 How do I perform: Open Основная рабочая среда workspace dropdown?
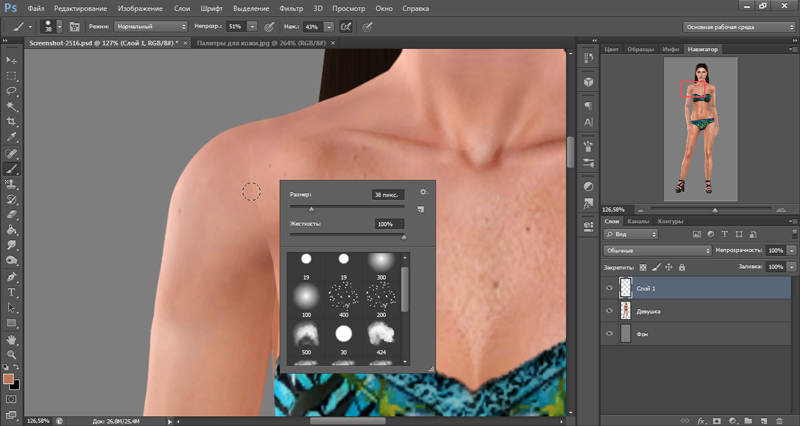coord(739,27)
